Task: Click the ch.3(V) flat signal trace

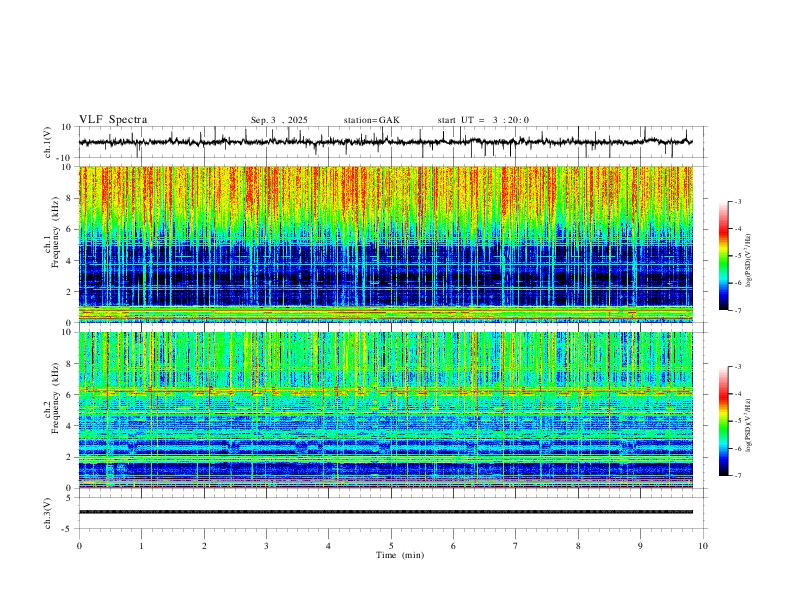Action: [386, 512]
